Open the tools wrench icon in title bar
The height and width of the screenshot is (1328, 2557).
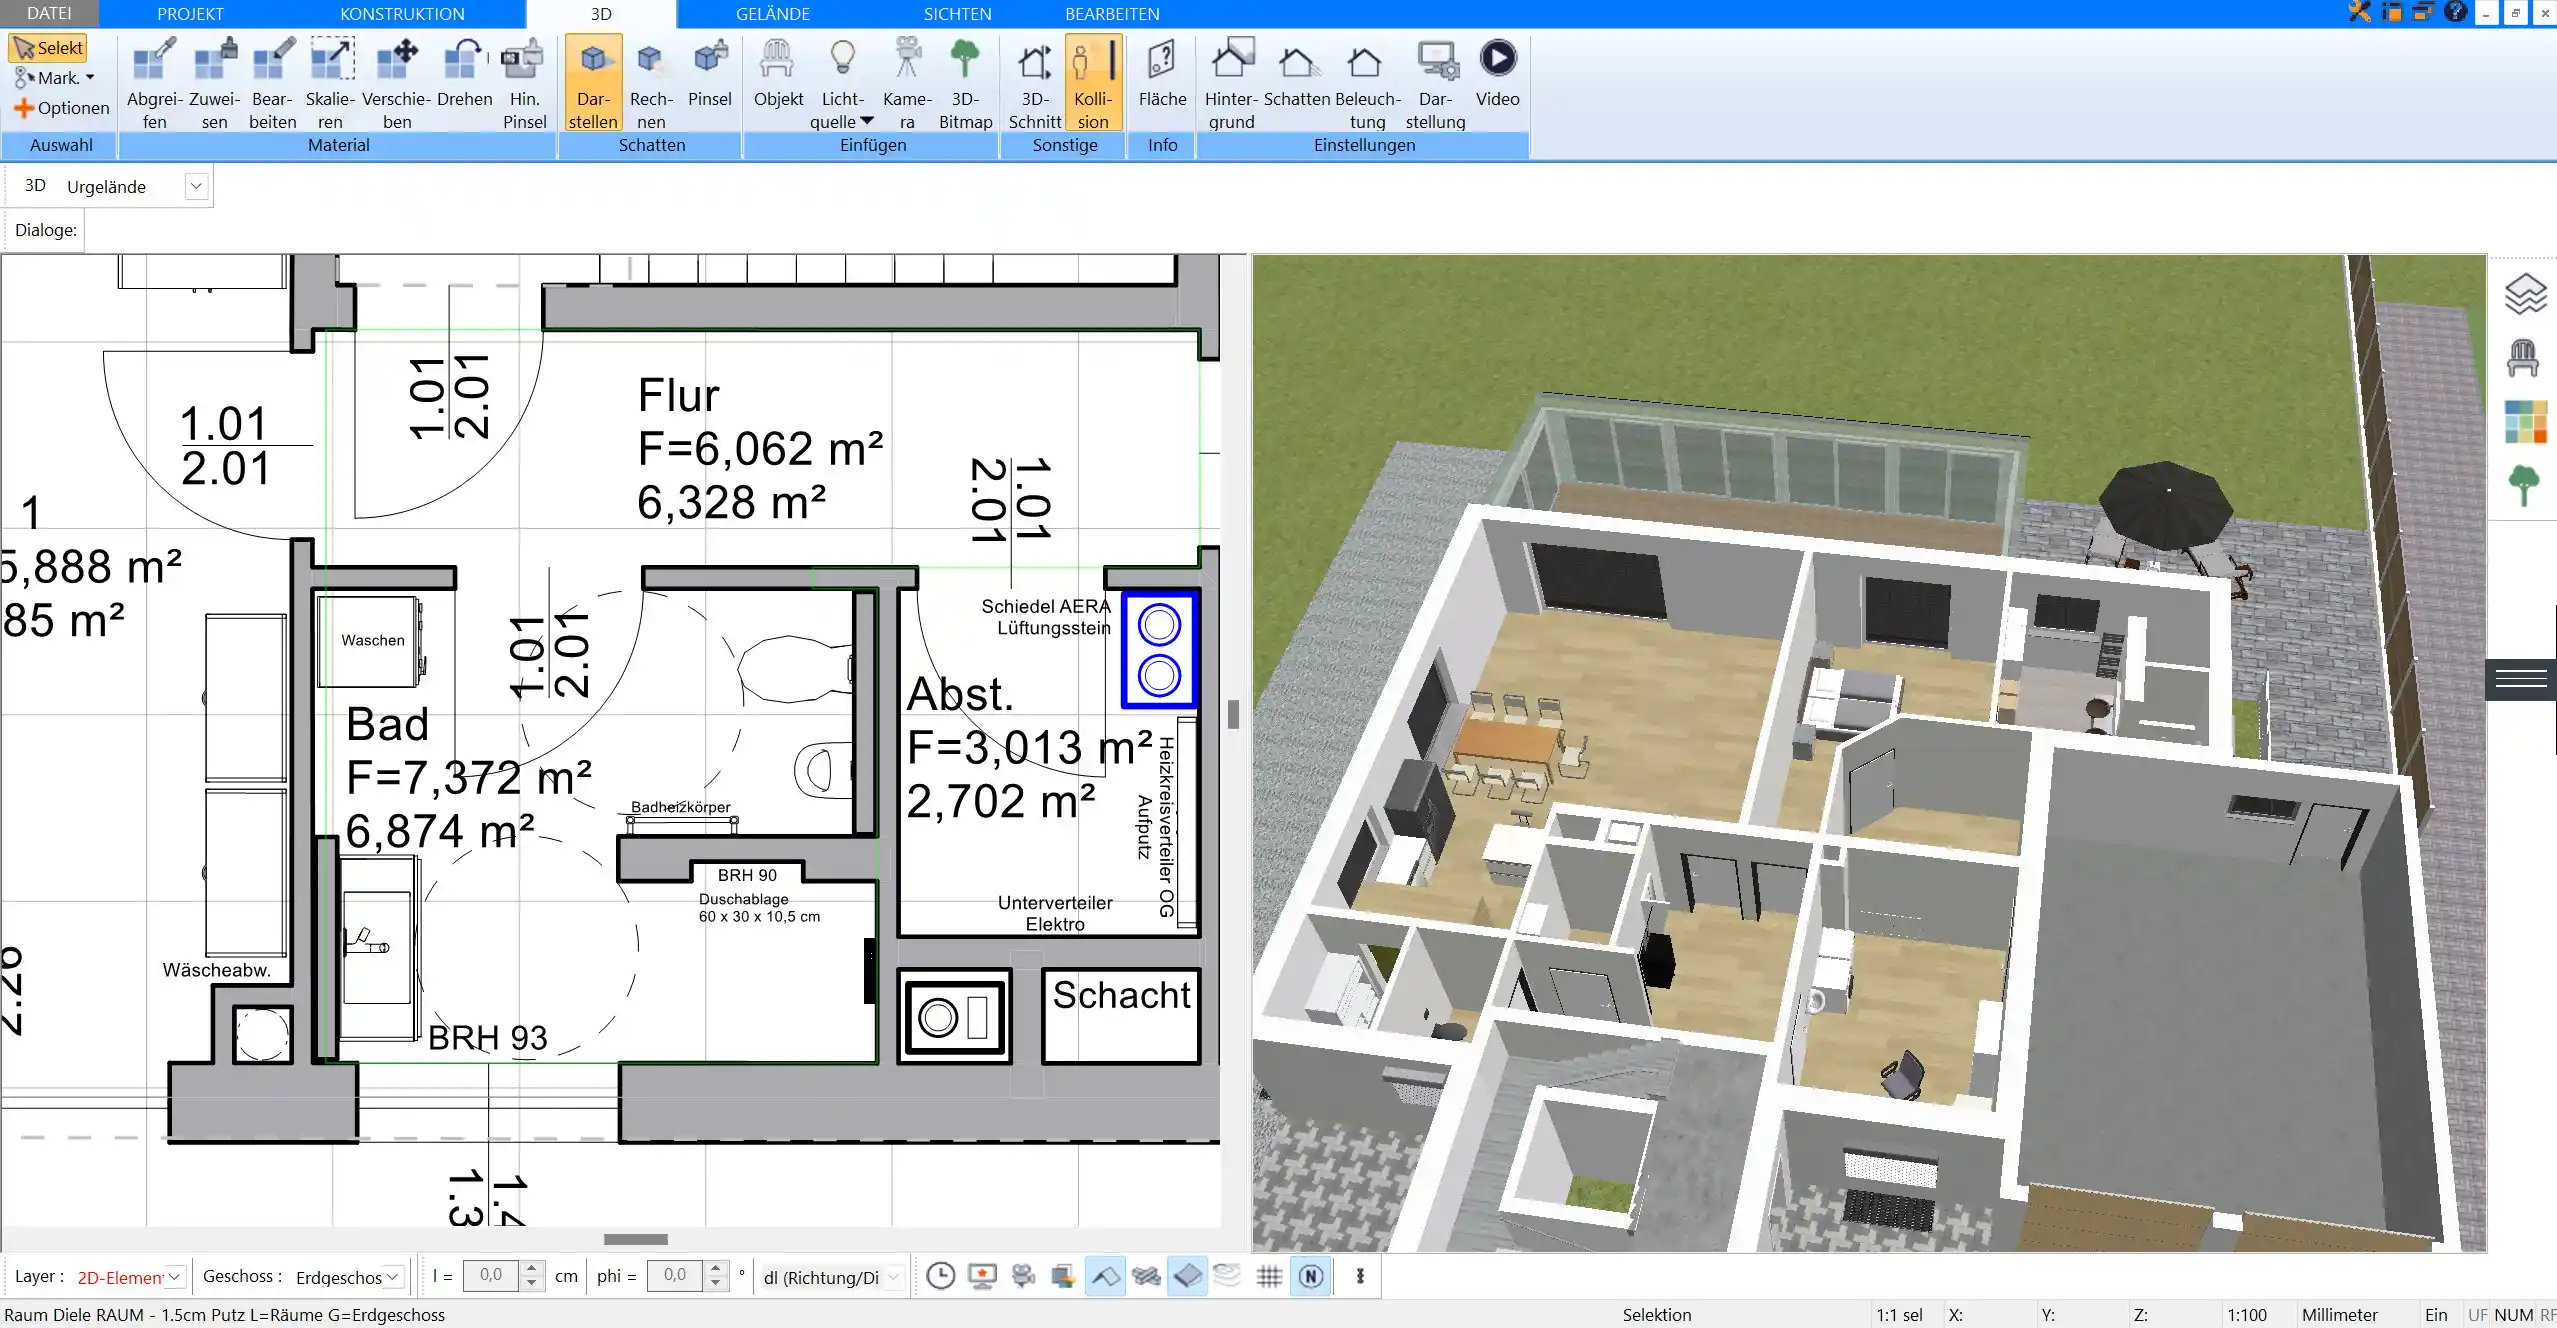[2359, 12]
